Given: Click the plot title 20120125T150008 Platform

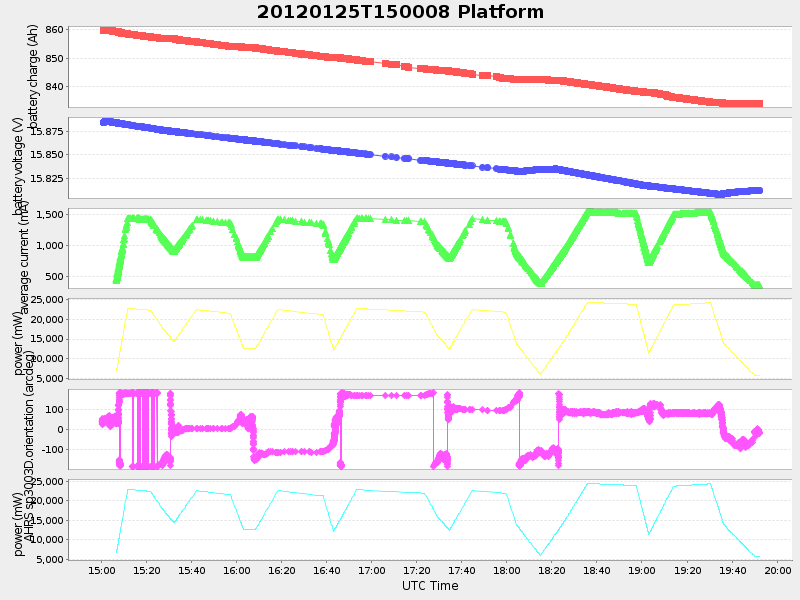Looking at the screenshot, I should pos(399,12).
